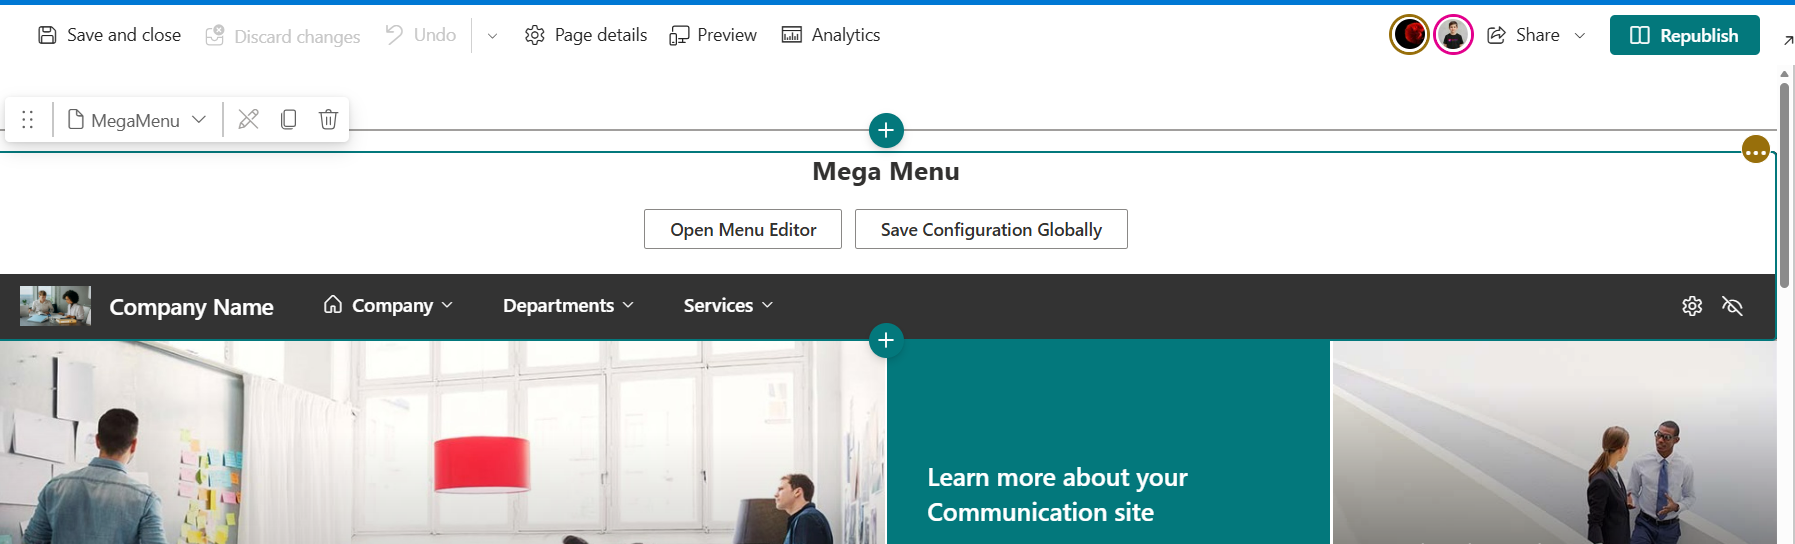Screen dimensions: 1795x544
Task: Open the Undo history dropdown arrow
Action: coord(492,36)
